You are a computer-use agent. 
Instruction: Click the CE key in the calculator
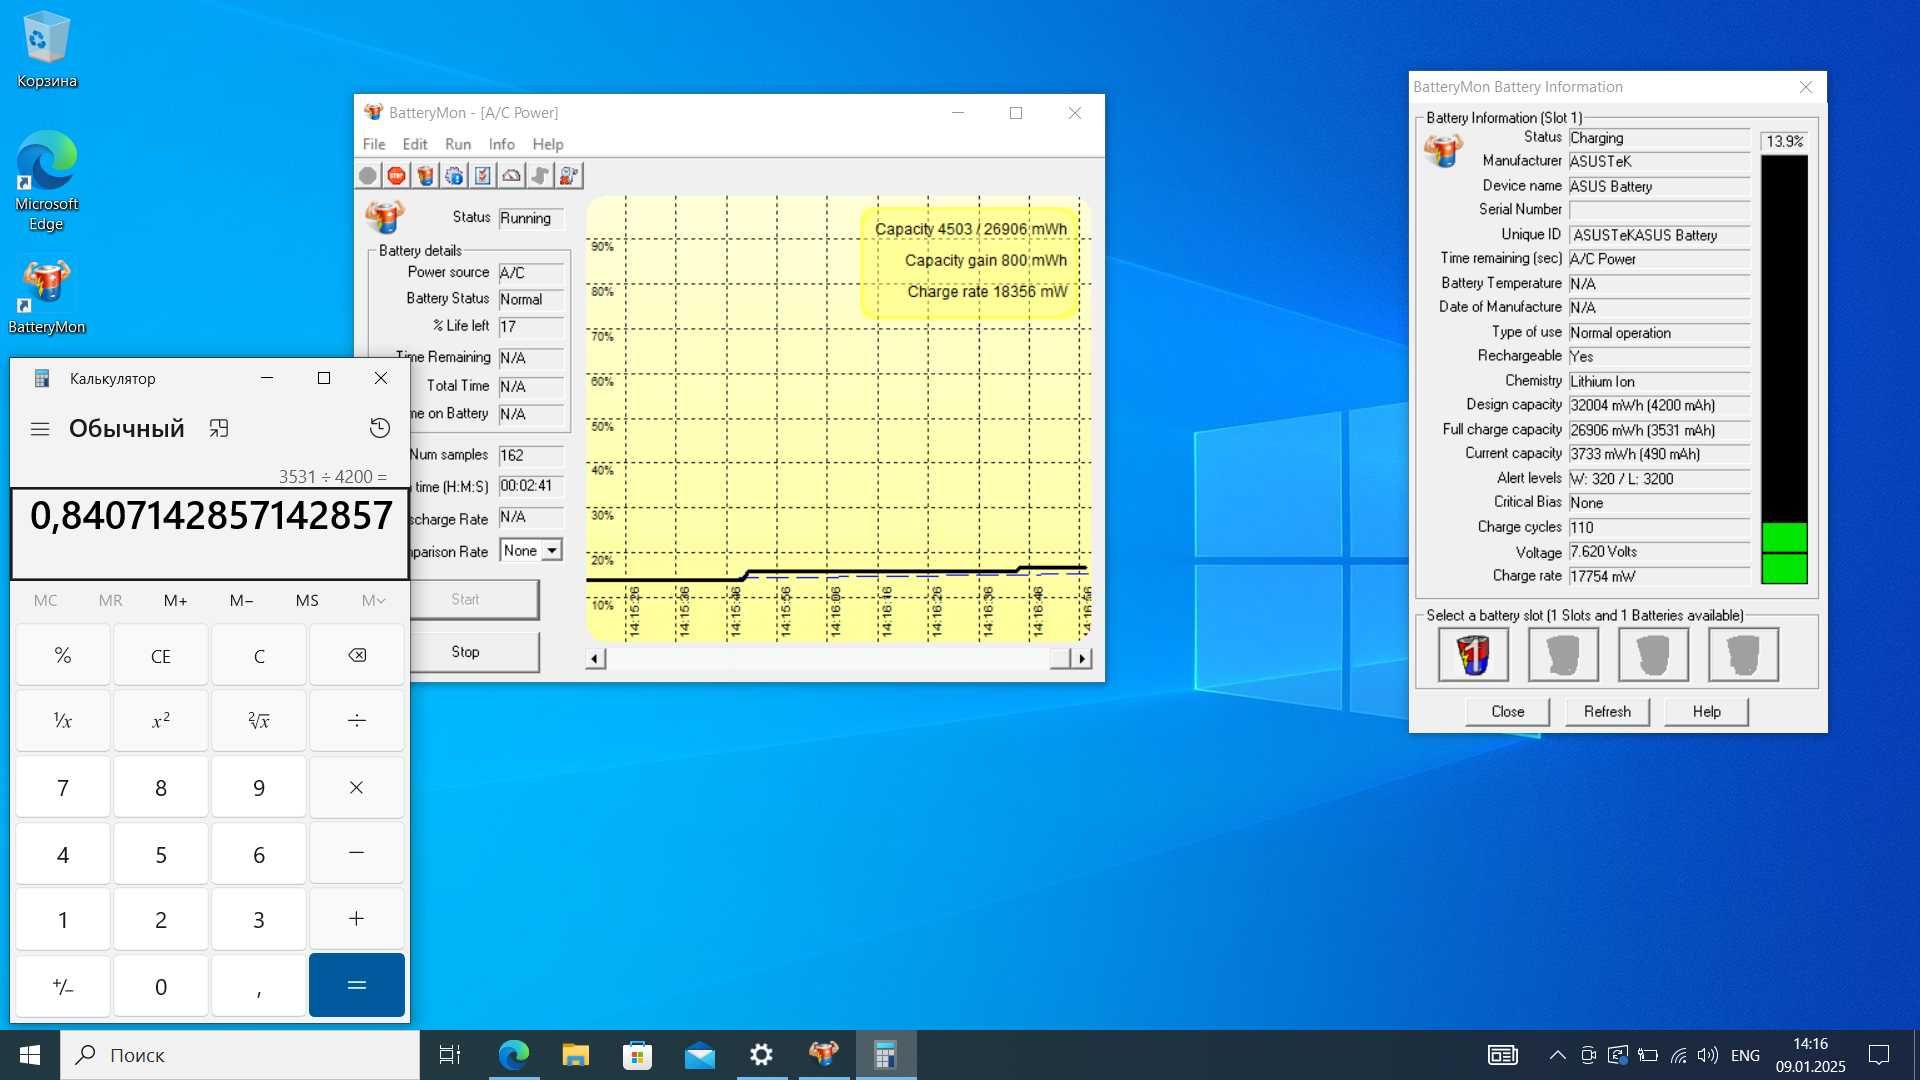coord(161,656)
